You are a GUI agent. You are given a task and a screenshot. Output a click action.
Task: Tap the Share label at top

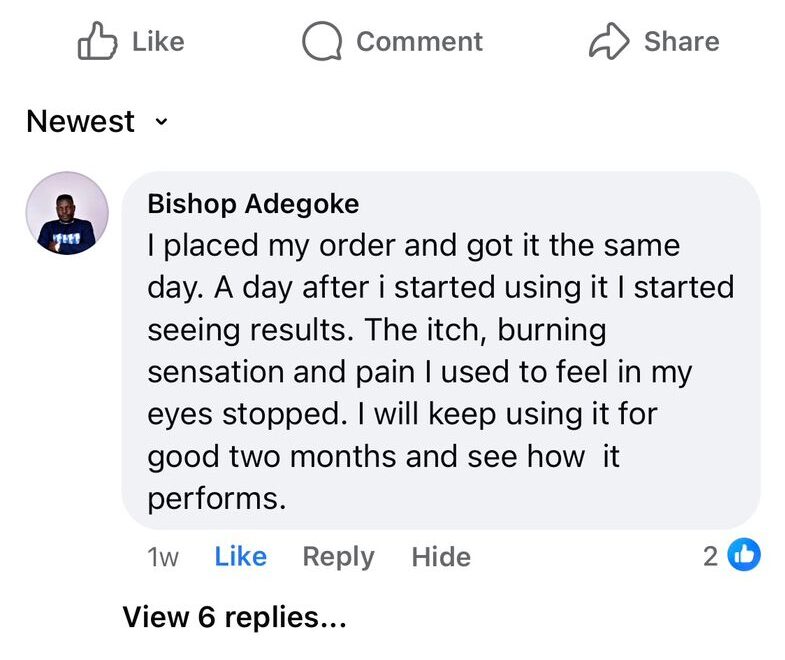point(681,42)
